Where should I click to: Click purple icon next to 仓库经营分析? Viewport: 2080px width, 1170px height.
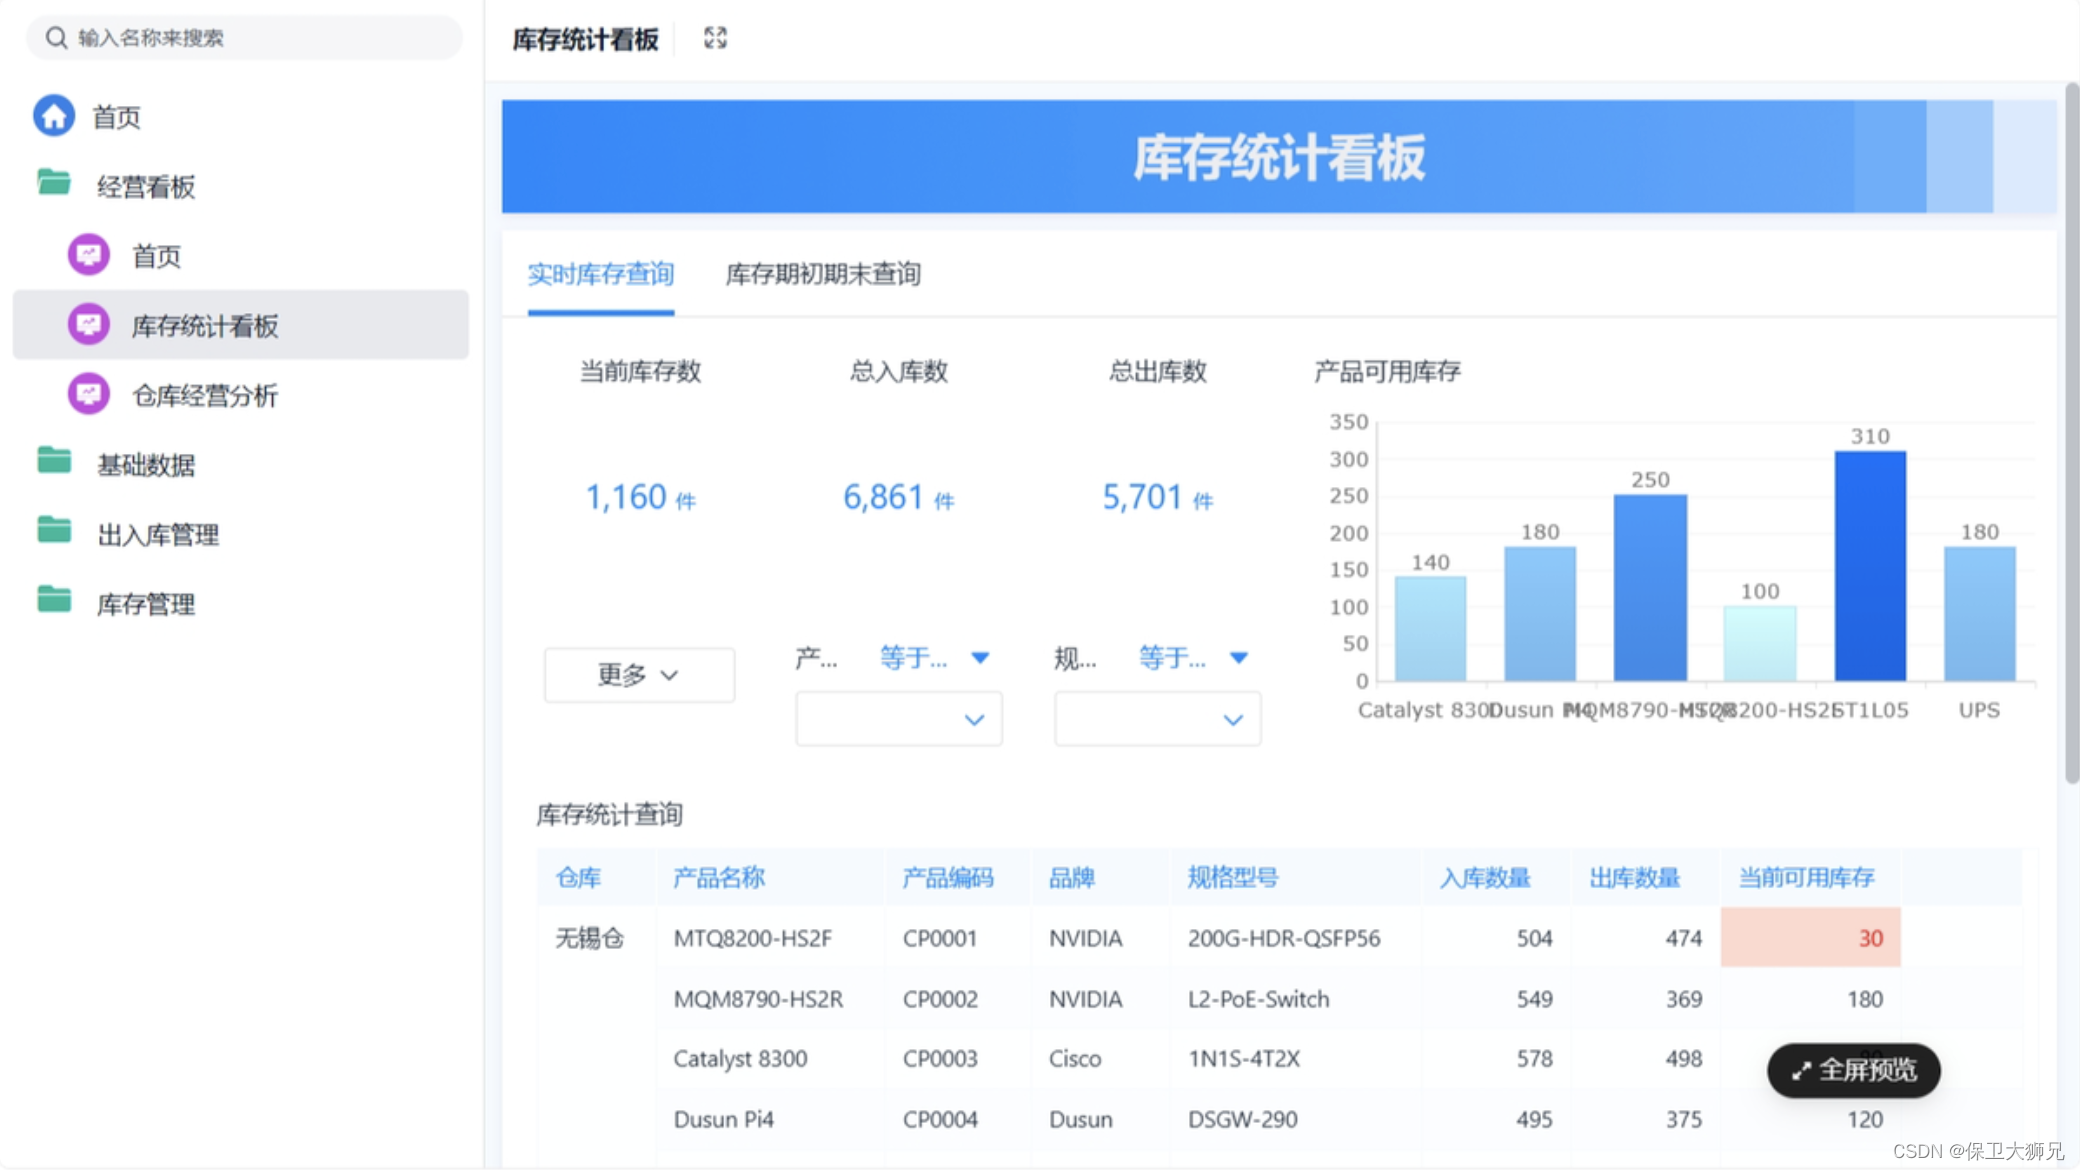coord(89,394)
